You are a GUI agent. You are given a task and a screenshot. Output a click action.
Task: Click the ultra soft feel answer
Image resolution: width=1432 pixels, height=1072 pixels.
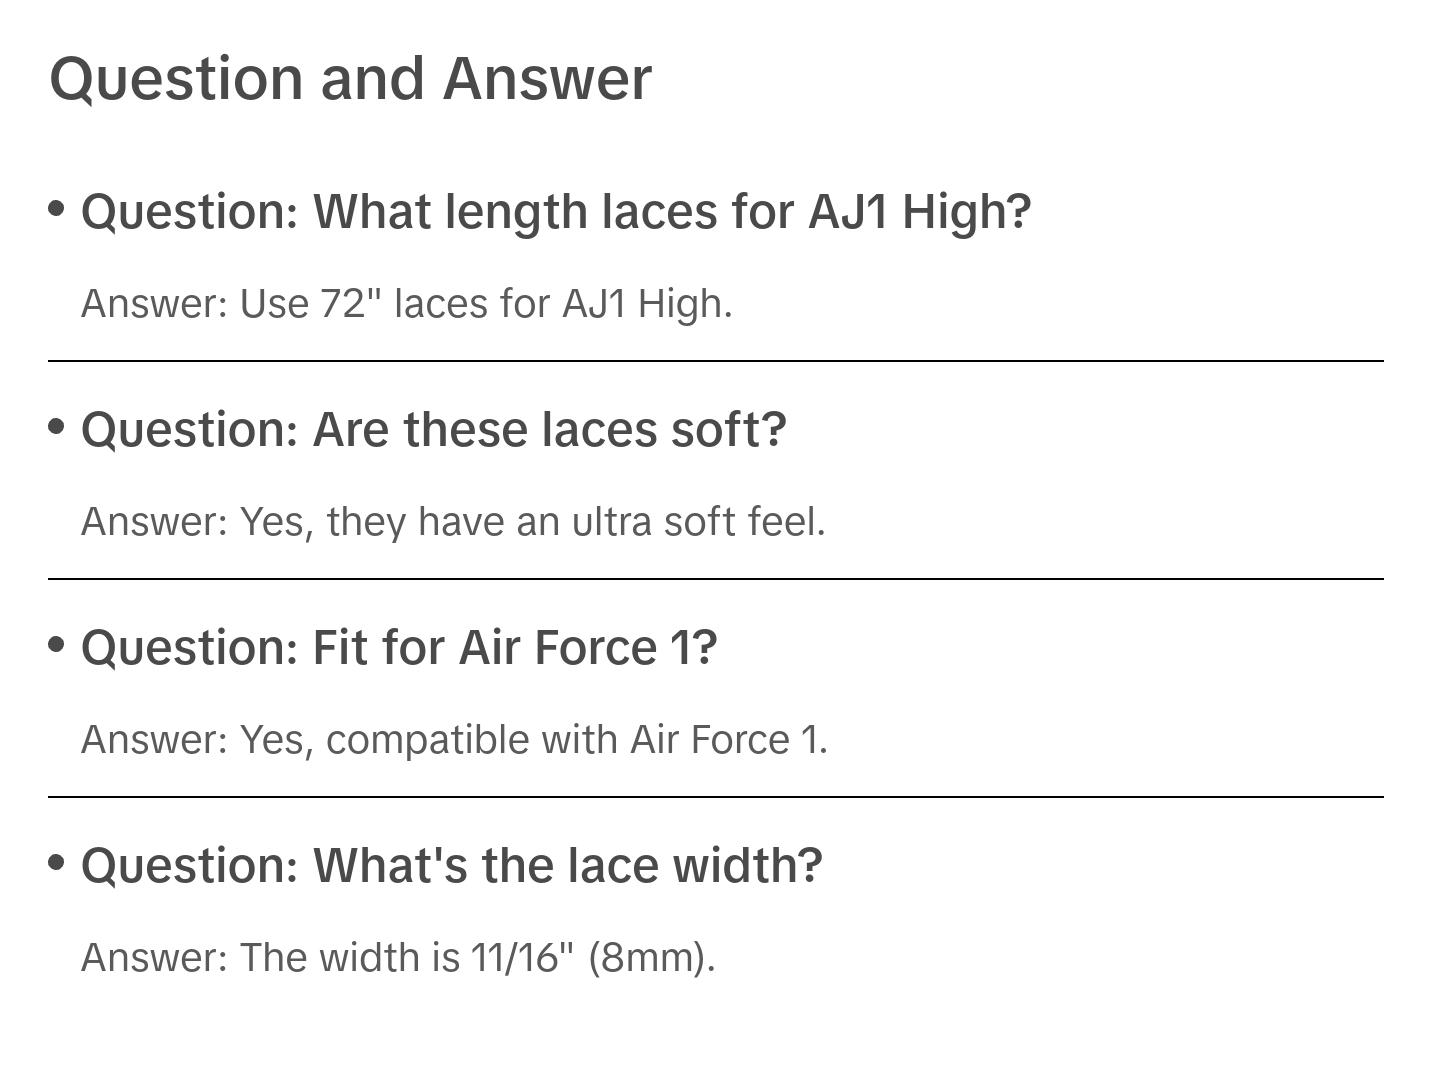(452, 522)
